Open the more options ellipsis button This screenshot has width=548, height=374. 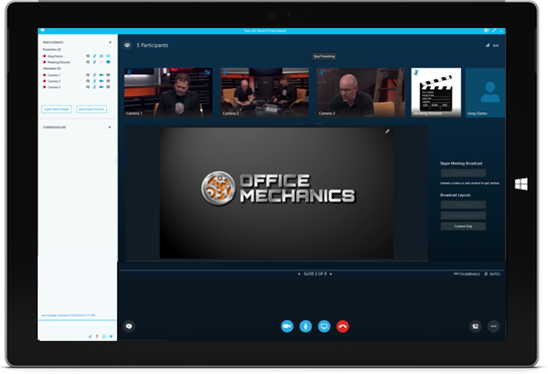click(493, 326)
